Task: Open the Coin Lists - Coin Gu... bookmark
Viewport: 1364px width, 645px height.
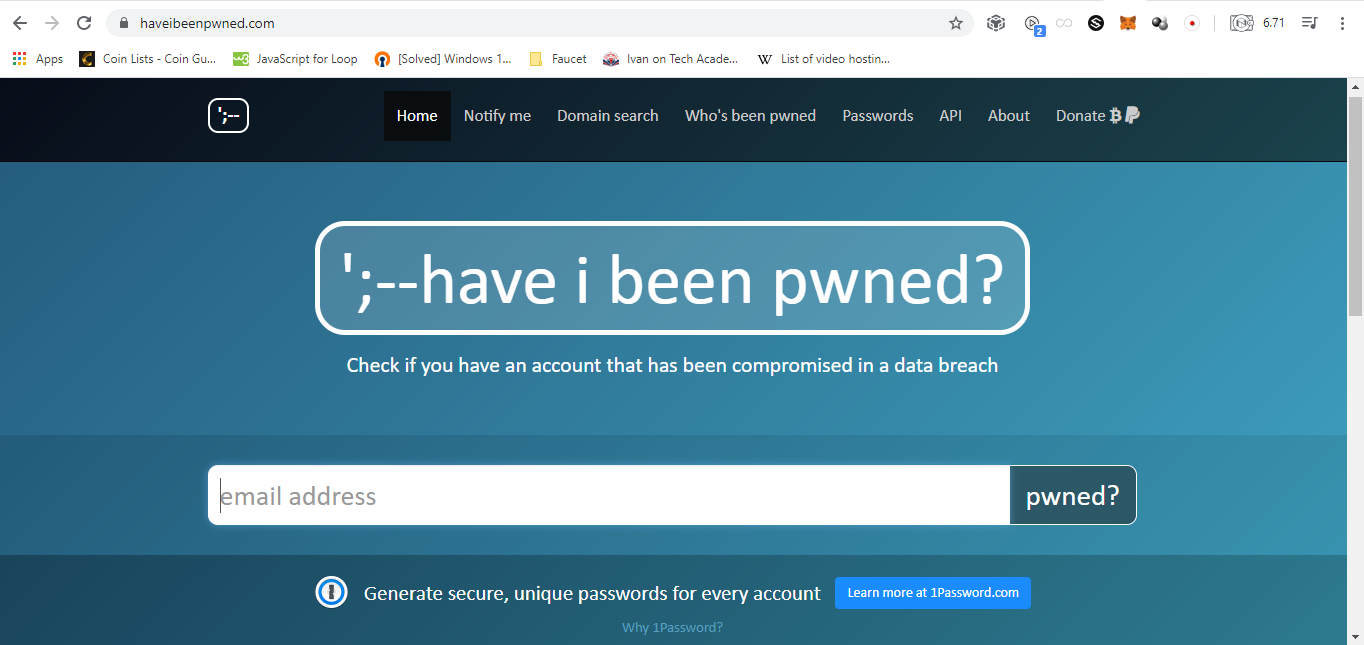Action: pos(148,59)
